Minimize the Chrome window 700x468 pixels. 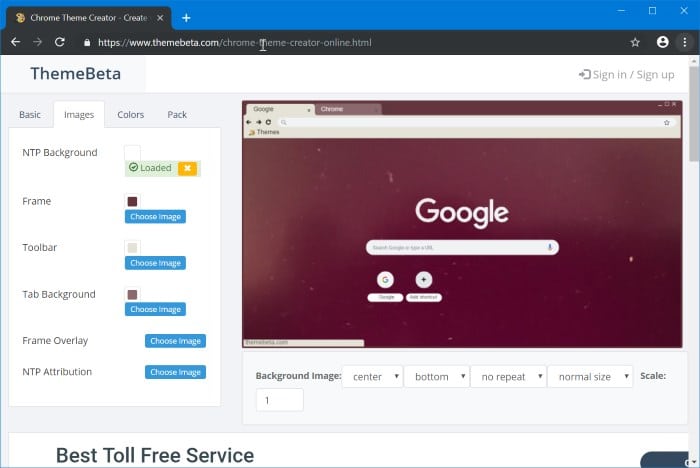pos(621,11)
